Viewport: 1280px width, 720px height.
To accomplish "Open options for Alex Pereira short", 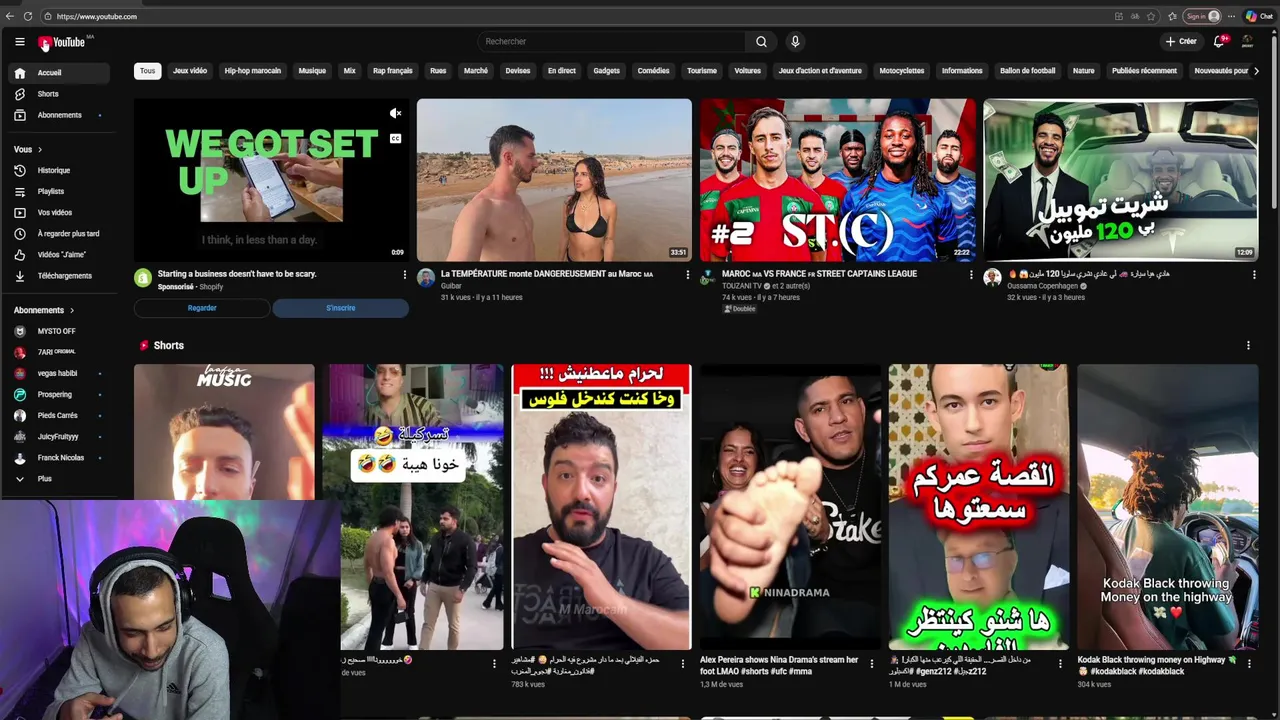I will click(x=872, y=663).
